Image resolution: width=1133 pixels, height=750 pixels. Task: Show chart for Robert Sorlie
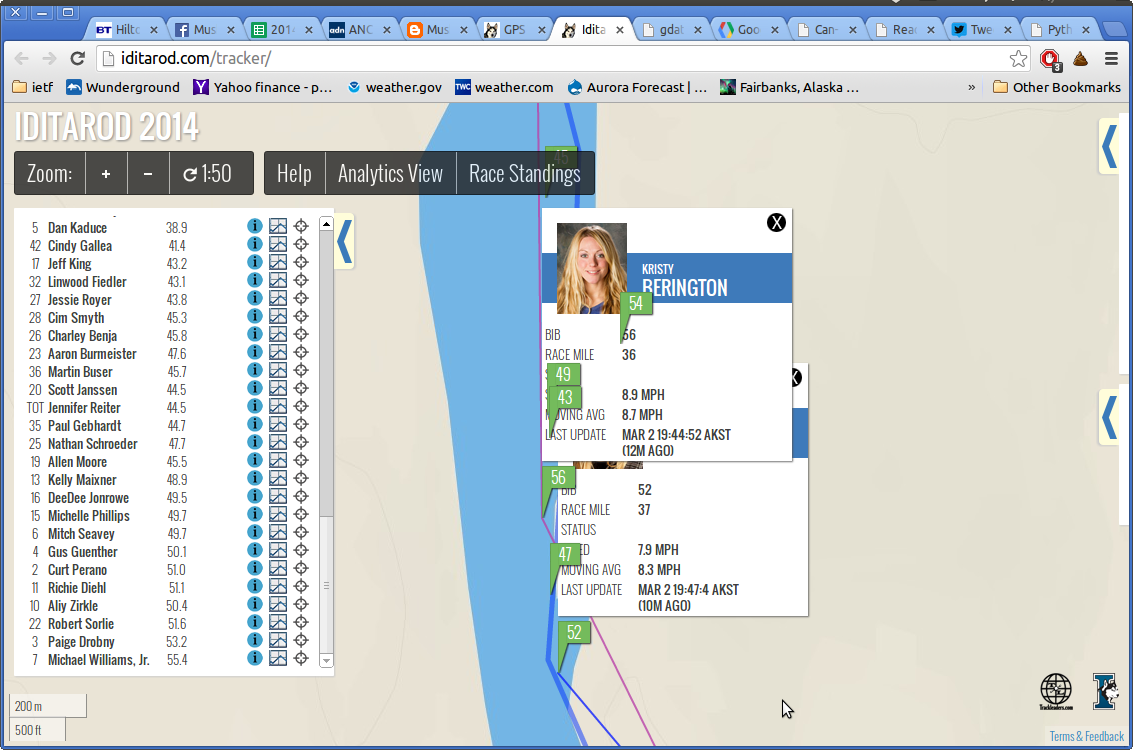[278, 622]
